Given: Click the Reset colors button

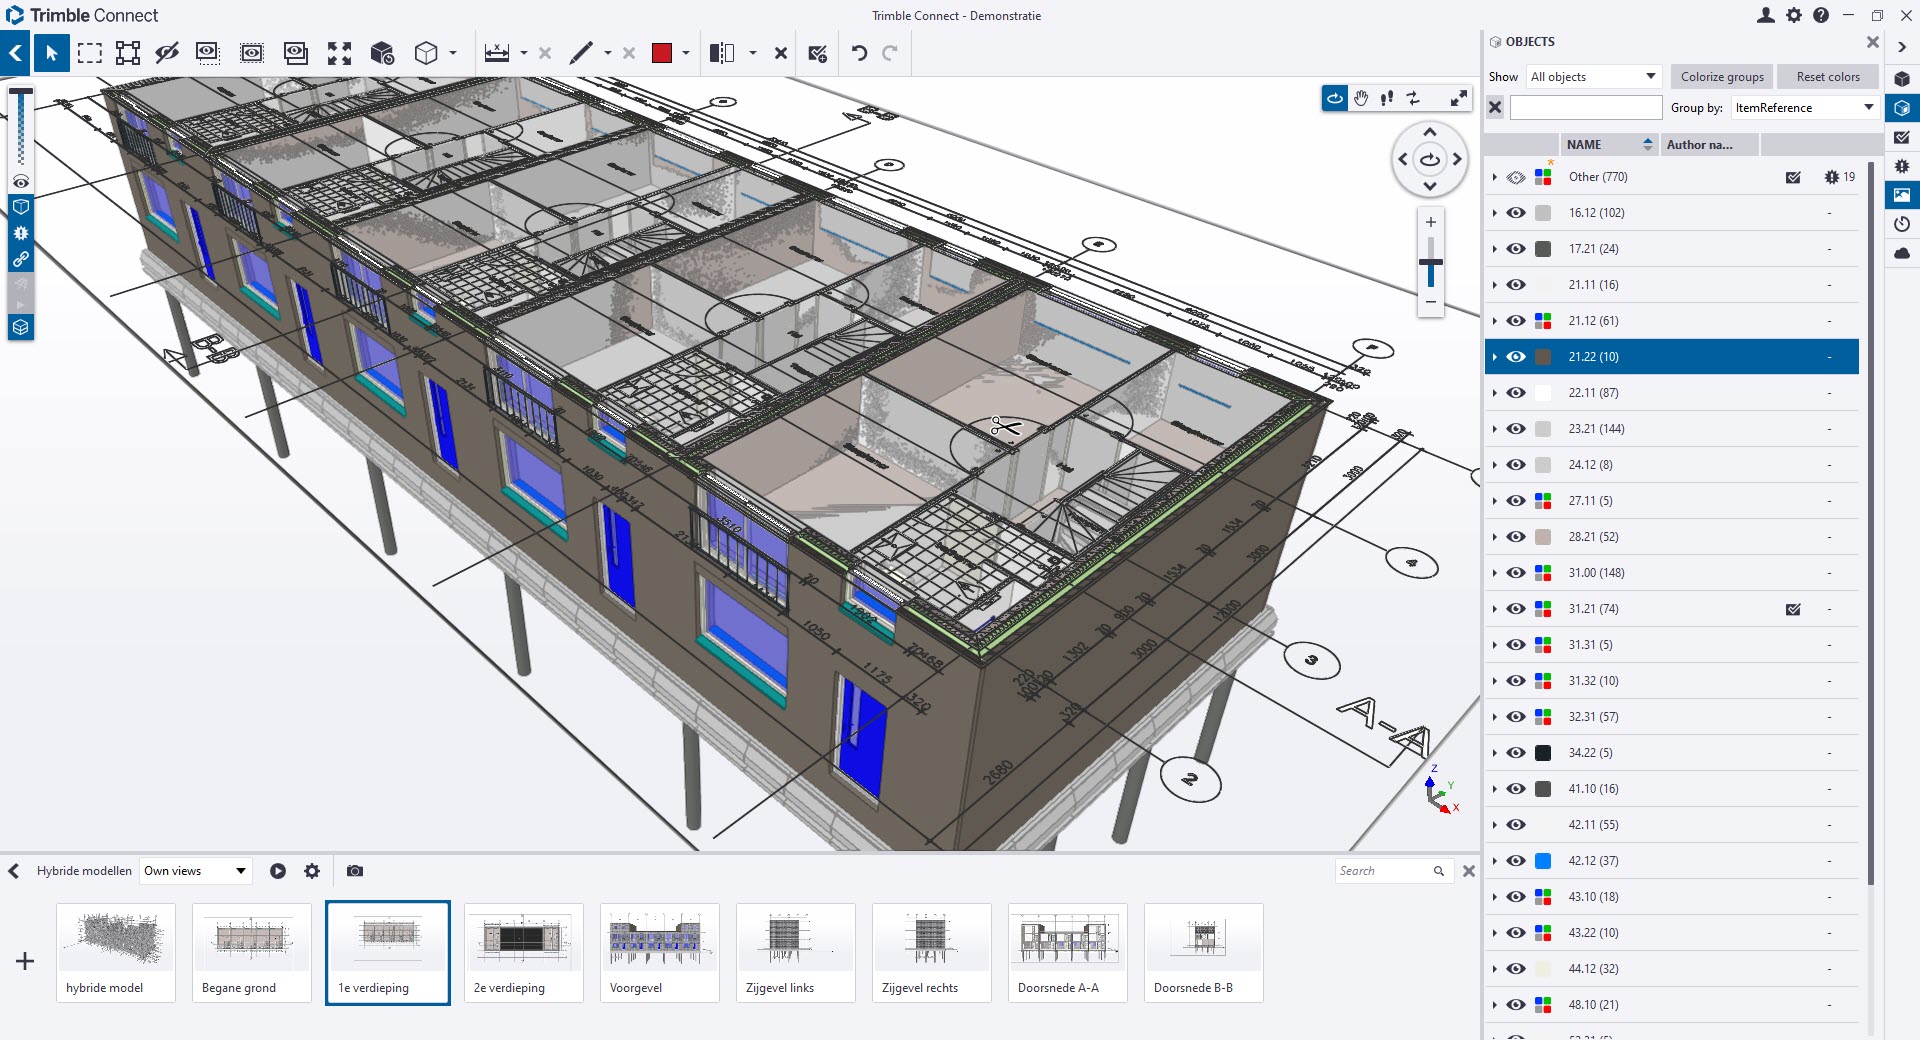Looking at the screenshot, I should click(1828, 77).
